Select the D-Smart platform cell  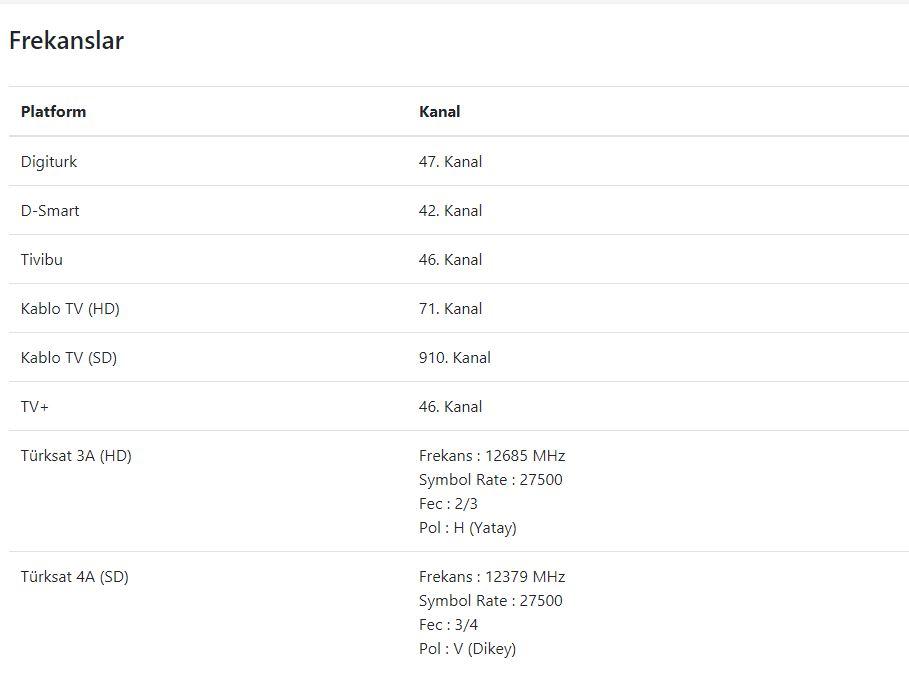pos(50,211)
